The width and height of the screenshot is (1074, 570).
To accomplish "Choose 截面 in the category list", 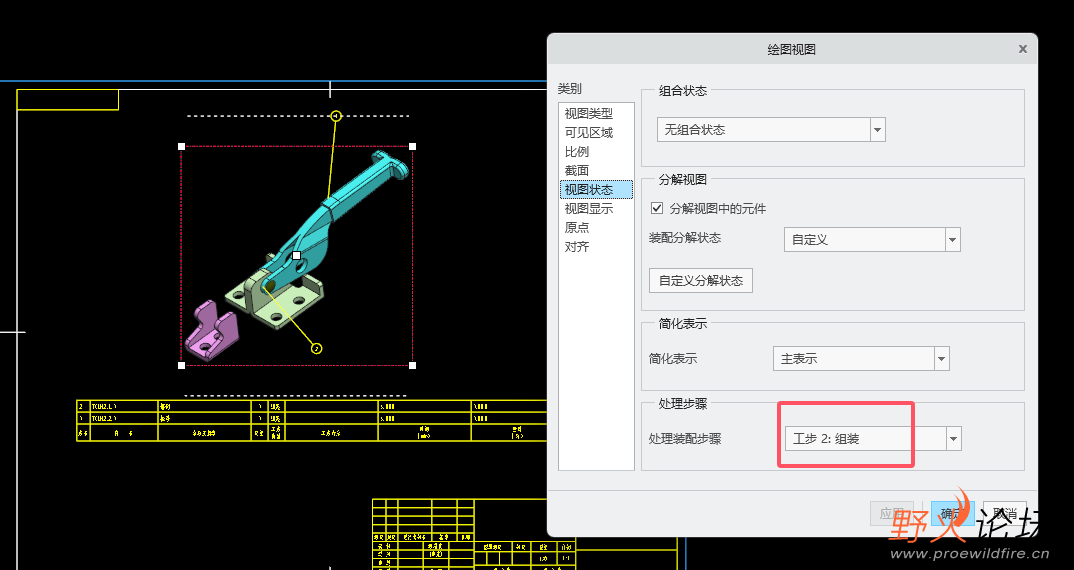I will (x=577, y=171).
